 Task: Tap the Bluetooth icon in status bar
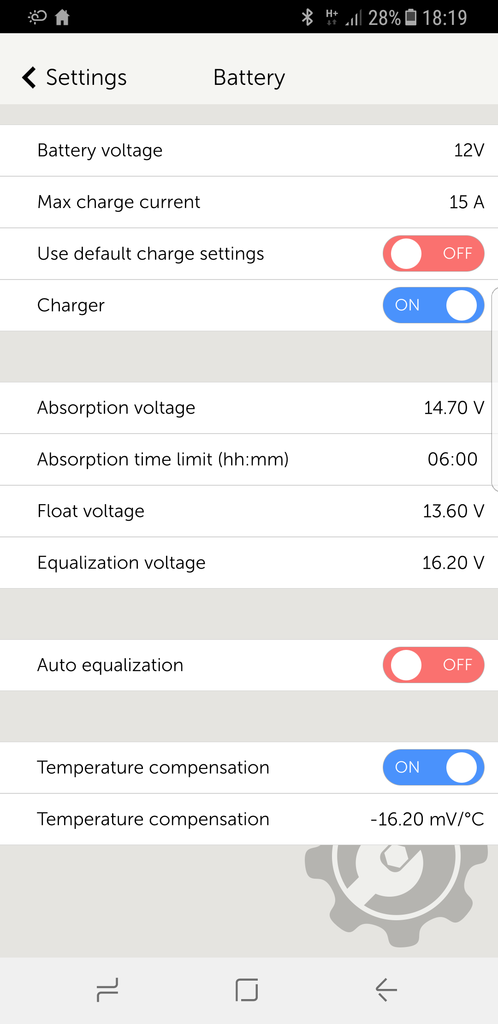coord(307,17)
